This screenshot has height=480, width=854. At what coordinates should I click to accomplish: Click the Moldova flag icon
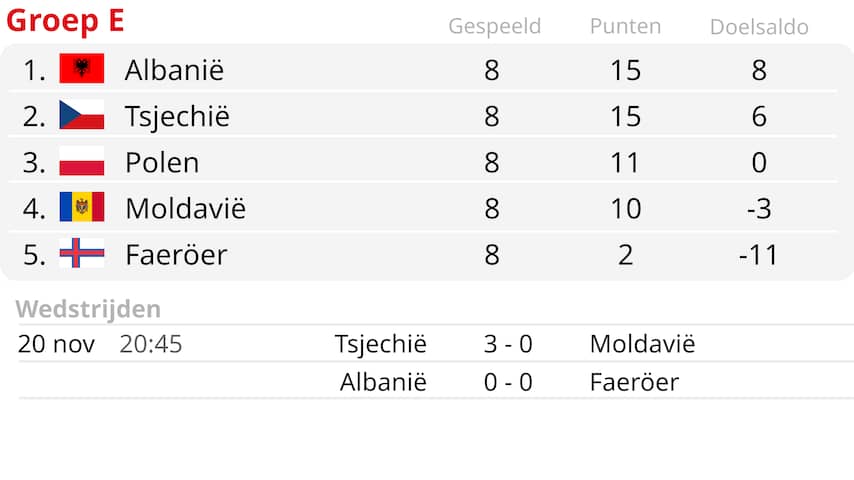pyautogui.click(x=82, y=206)
